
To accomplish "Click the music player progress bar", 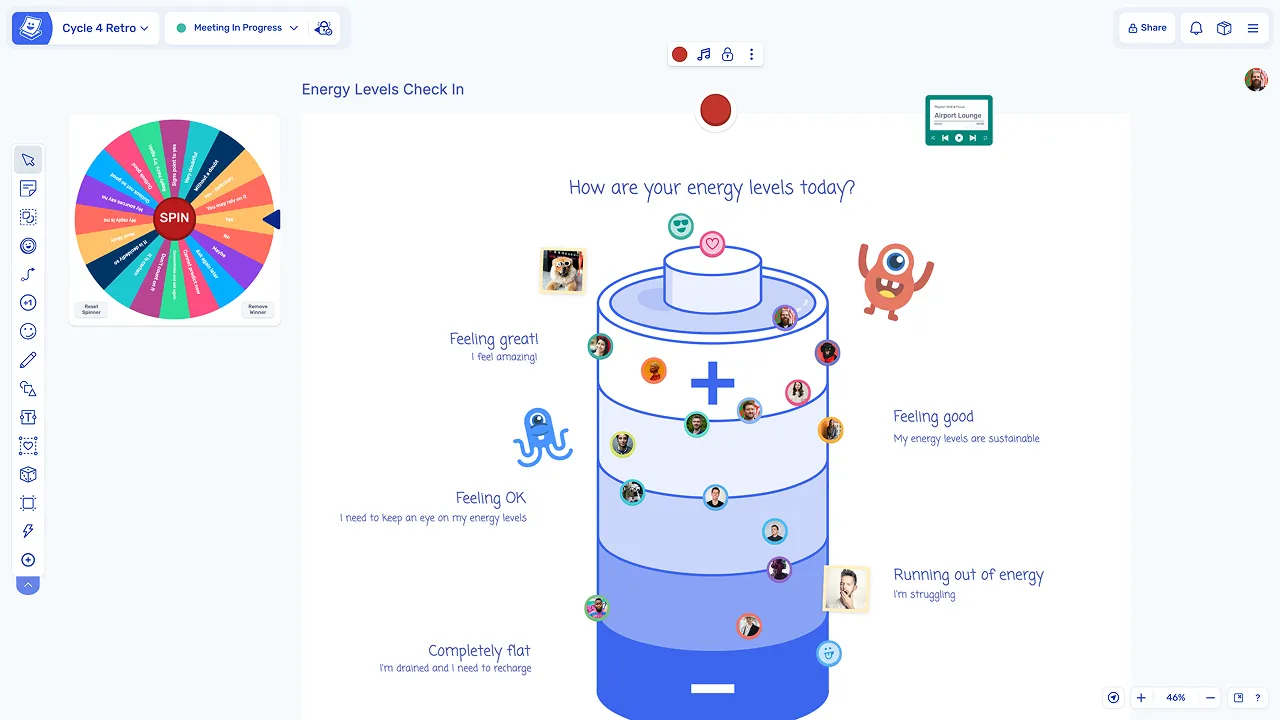I will point(959,121).
